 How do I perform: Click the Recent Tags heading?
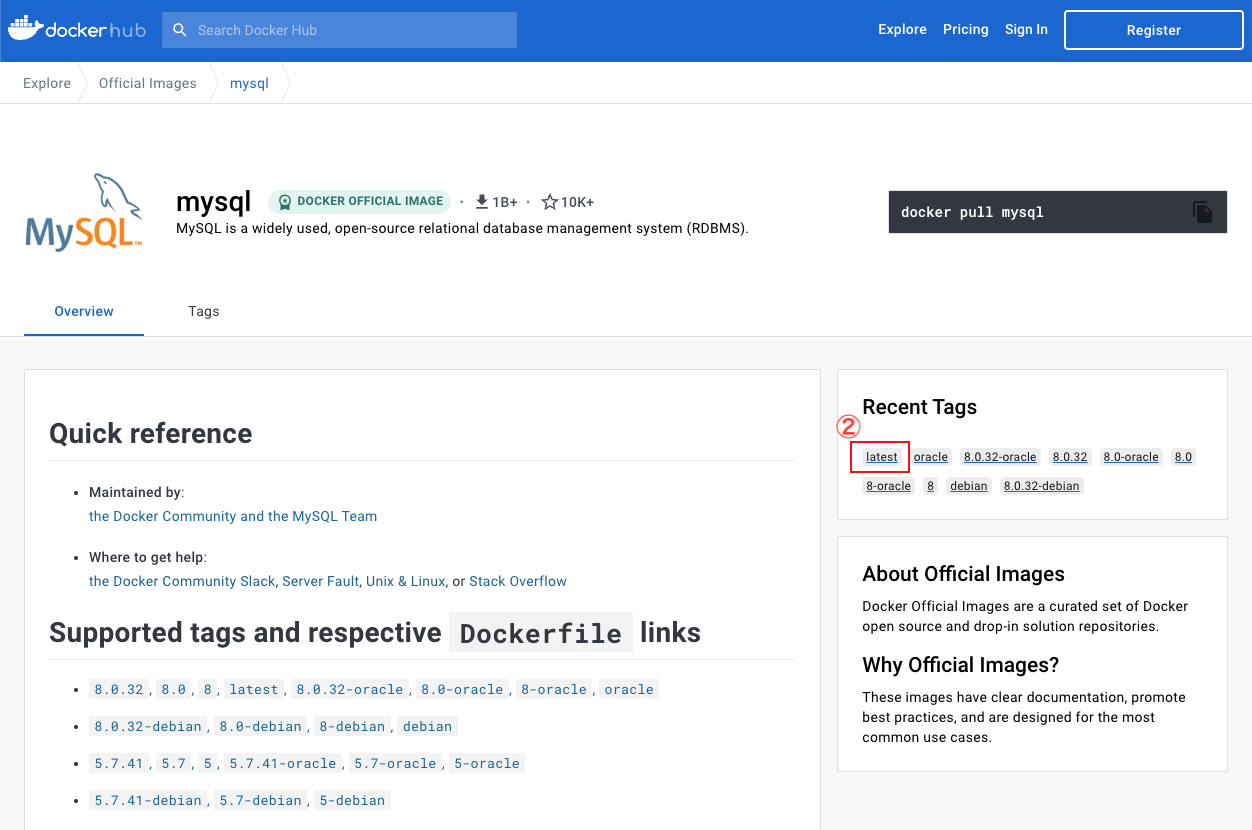coord(919,407)
